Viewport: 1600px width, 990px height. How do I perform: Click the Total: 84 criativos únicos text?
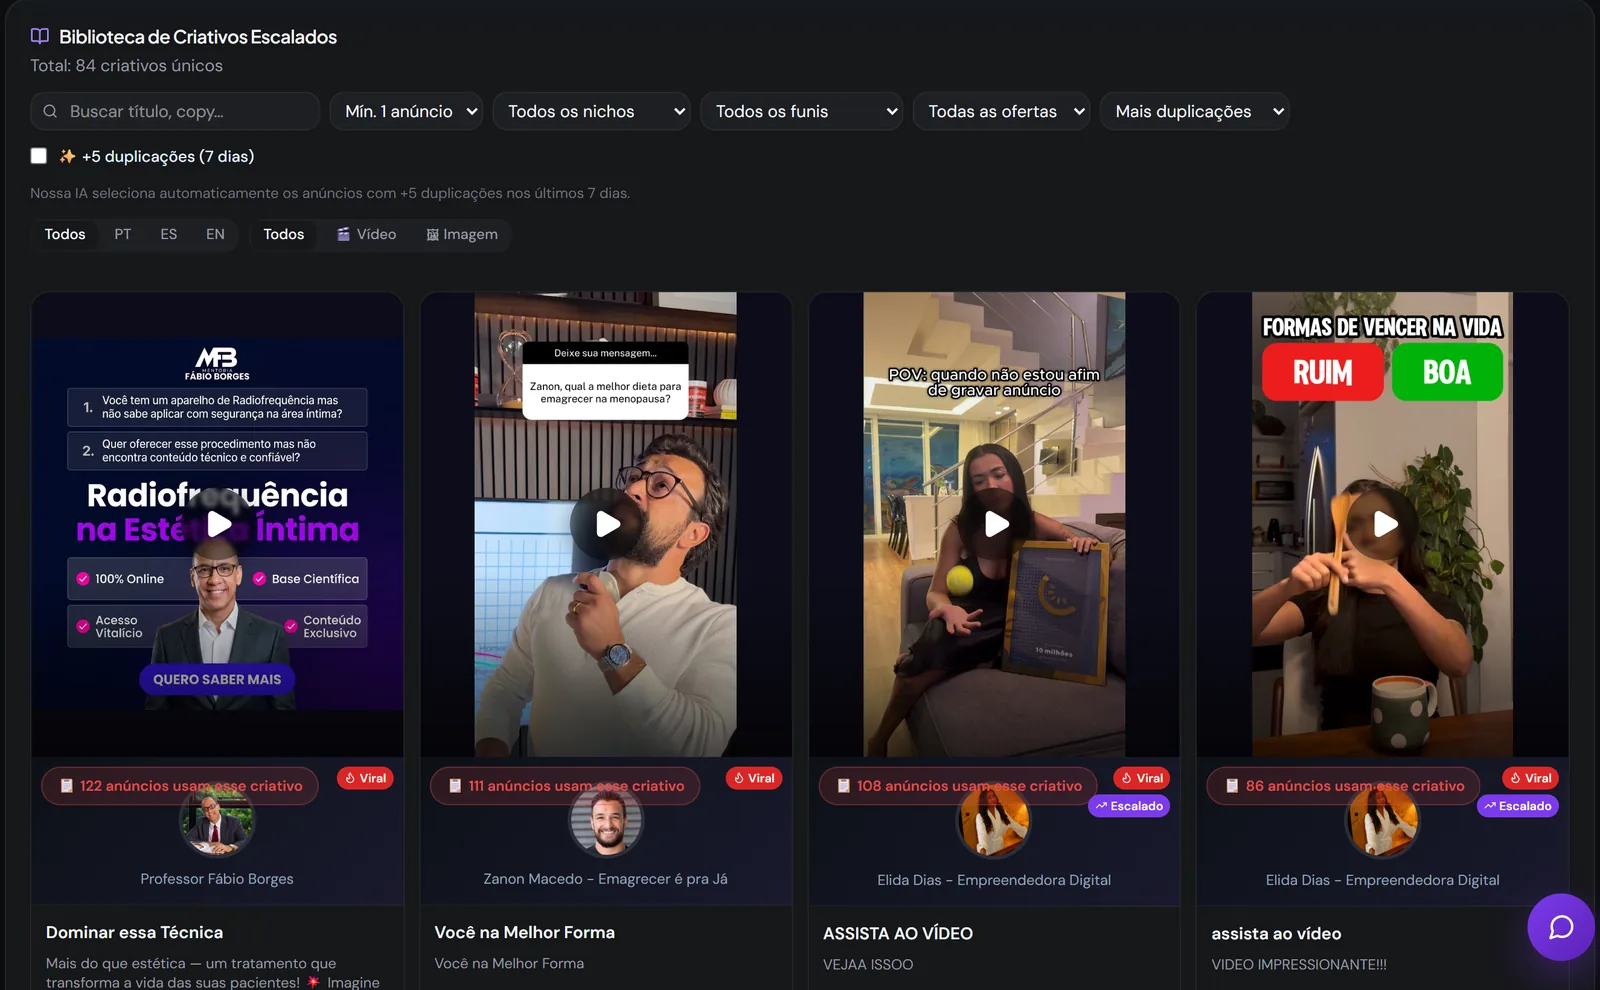(x=126, y=65)
